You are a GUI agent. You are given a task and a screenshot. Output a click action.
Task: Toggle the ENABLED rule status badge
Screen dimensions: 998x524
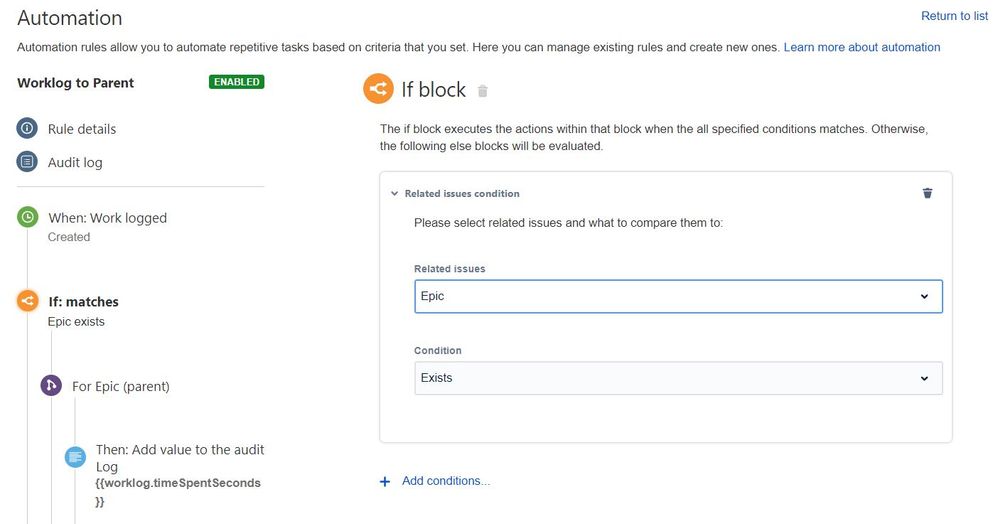pos(237,82)
